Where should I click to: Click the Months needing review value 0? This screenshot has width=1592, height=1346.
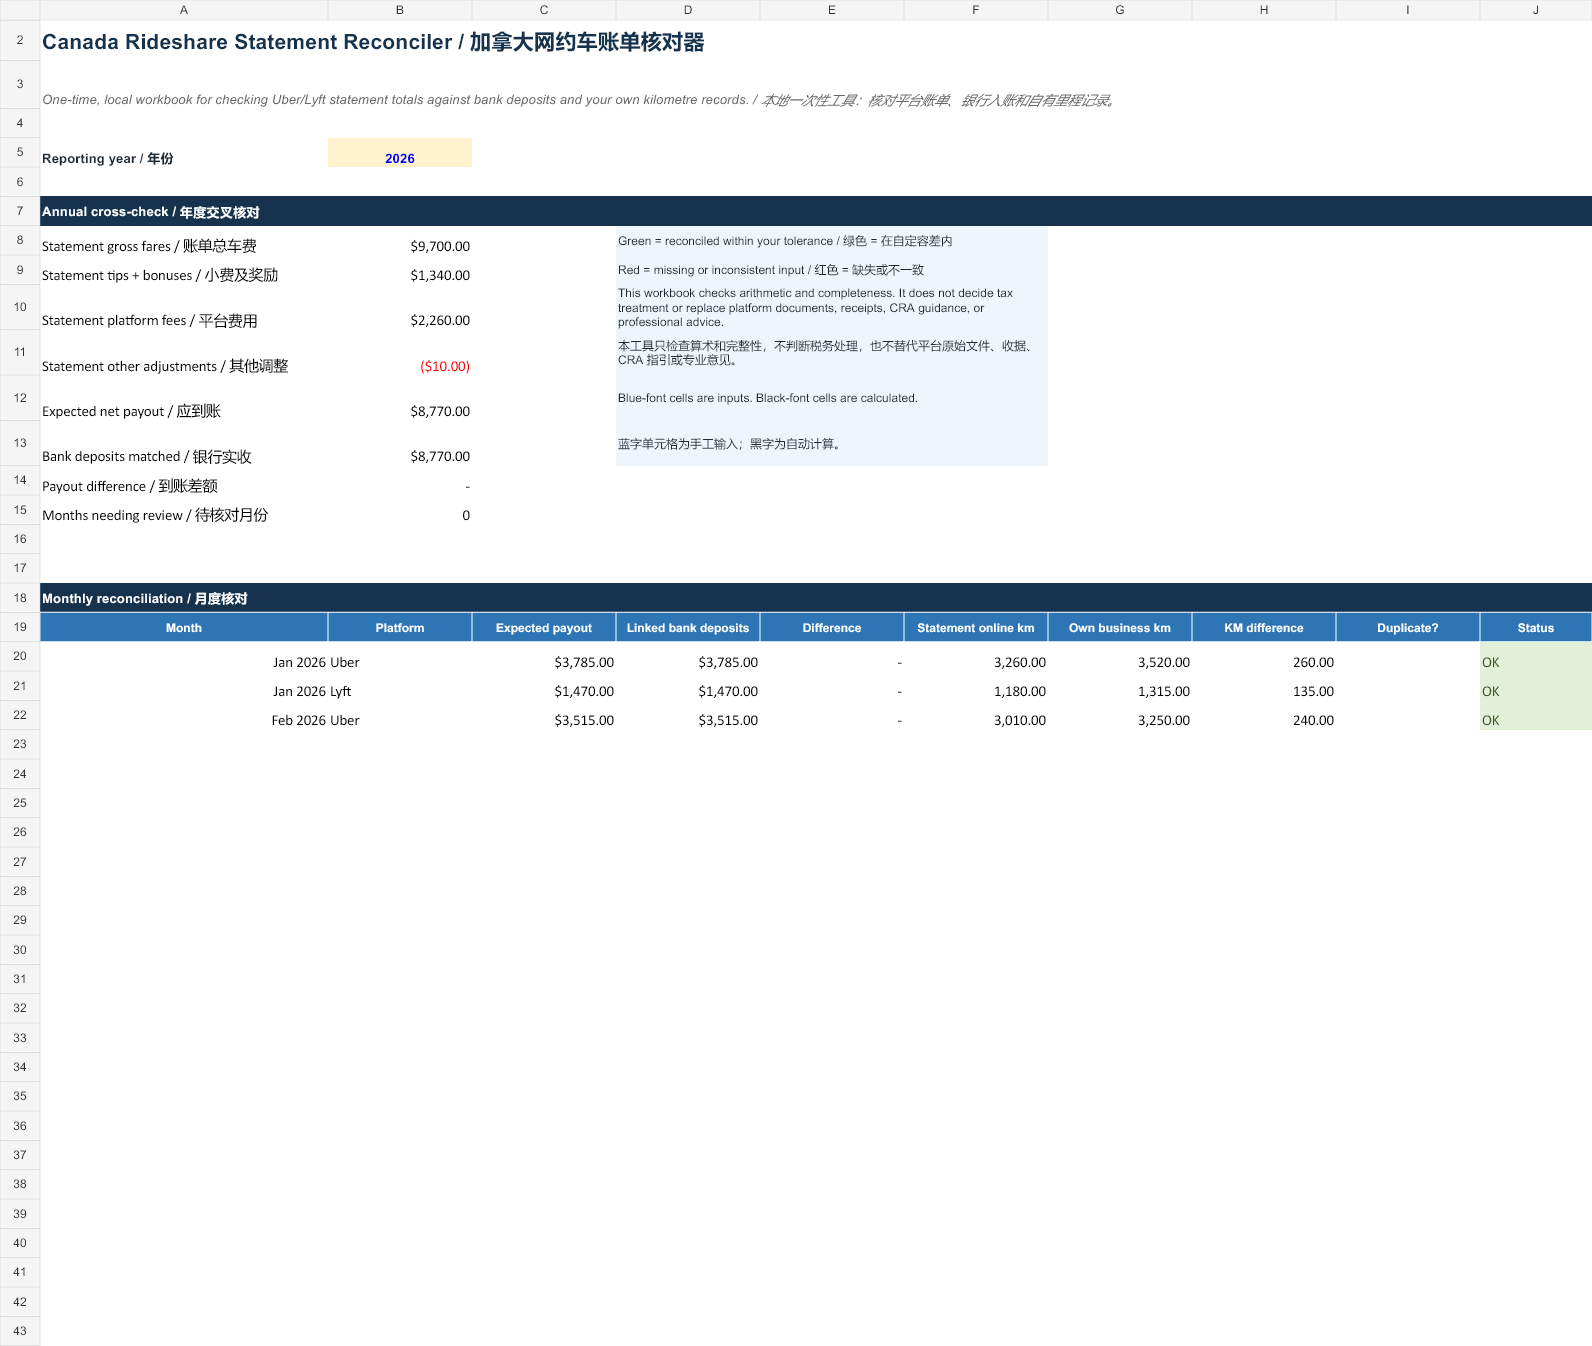pos(466,515)
